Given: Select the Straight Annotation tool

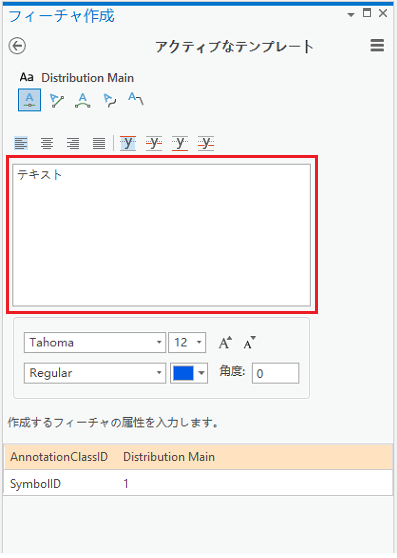Looking at the screenshot, I should coord(56,100).
